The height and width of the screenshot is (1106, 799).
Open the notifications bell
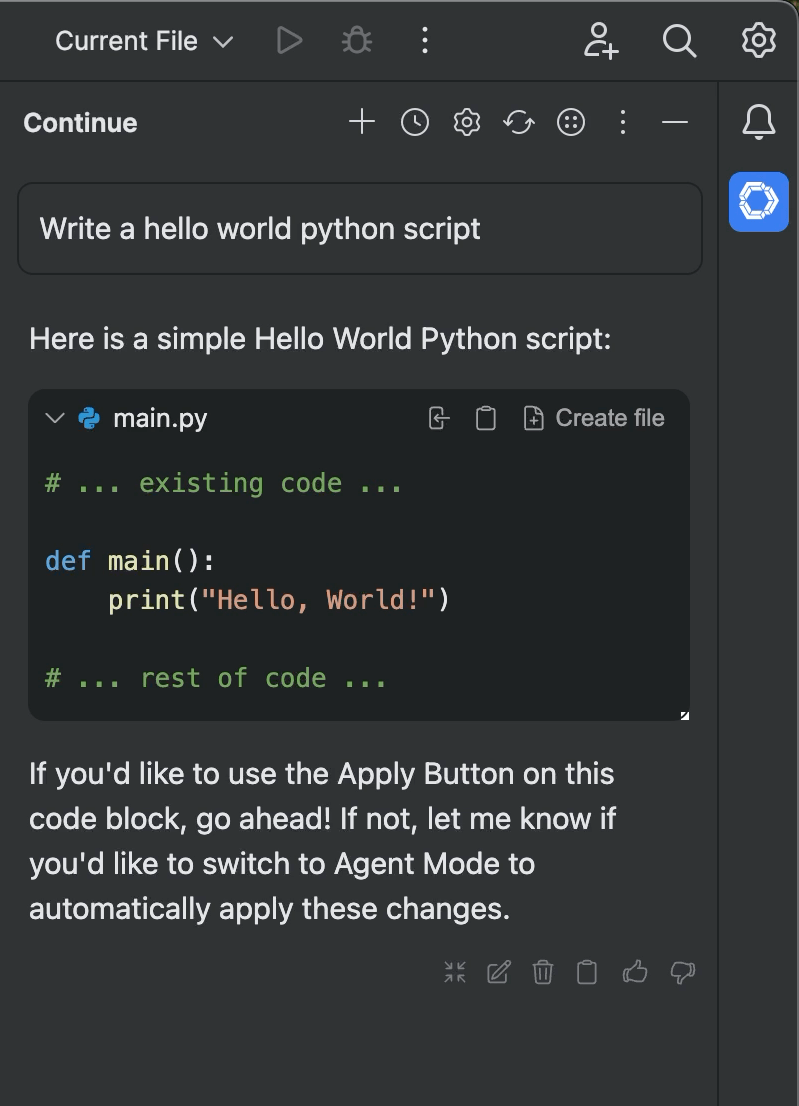[x=758, y=123]
